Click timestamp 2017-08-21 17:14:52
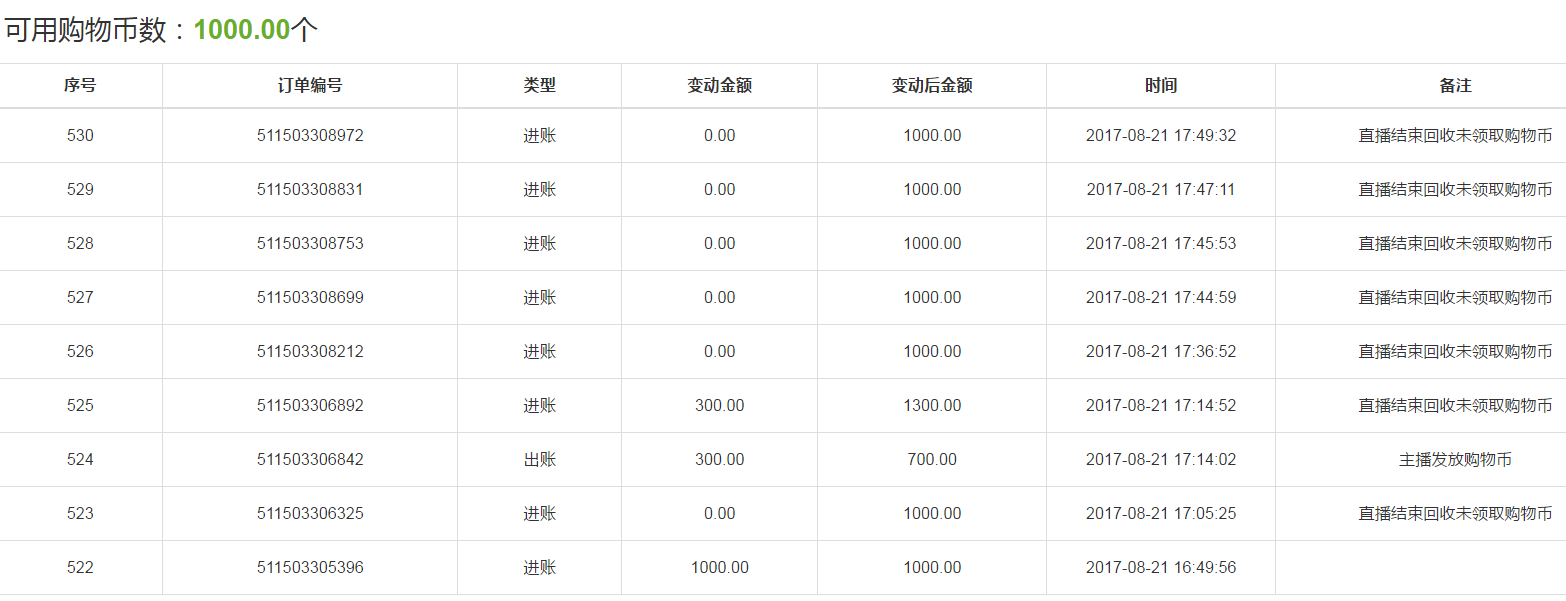The image size is (1566, 601). coord(1161,406)
